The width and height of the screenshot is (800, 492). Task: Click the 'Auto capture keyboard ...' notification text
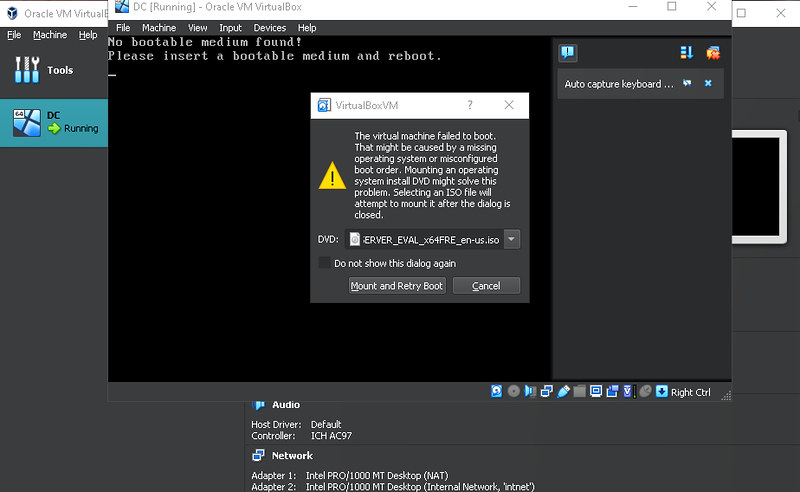[619, 84]
